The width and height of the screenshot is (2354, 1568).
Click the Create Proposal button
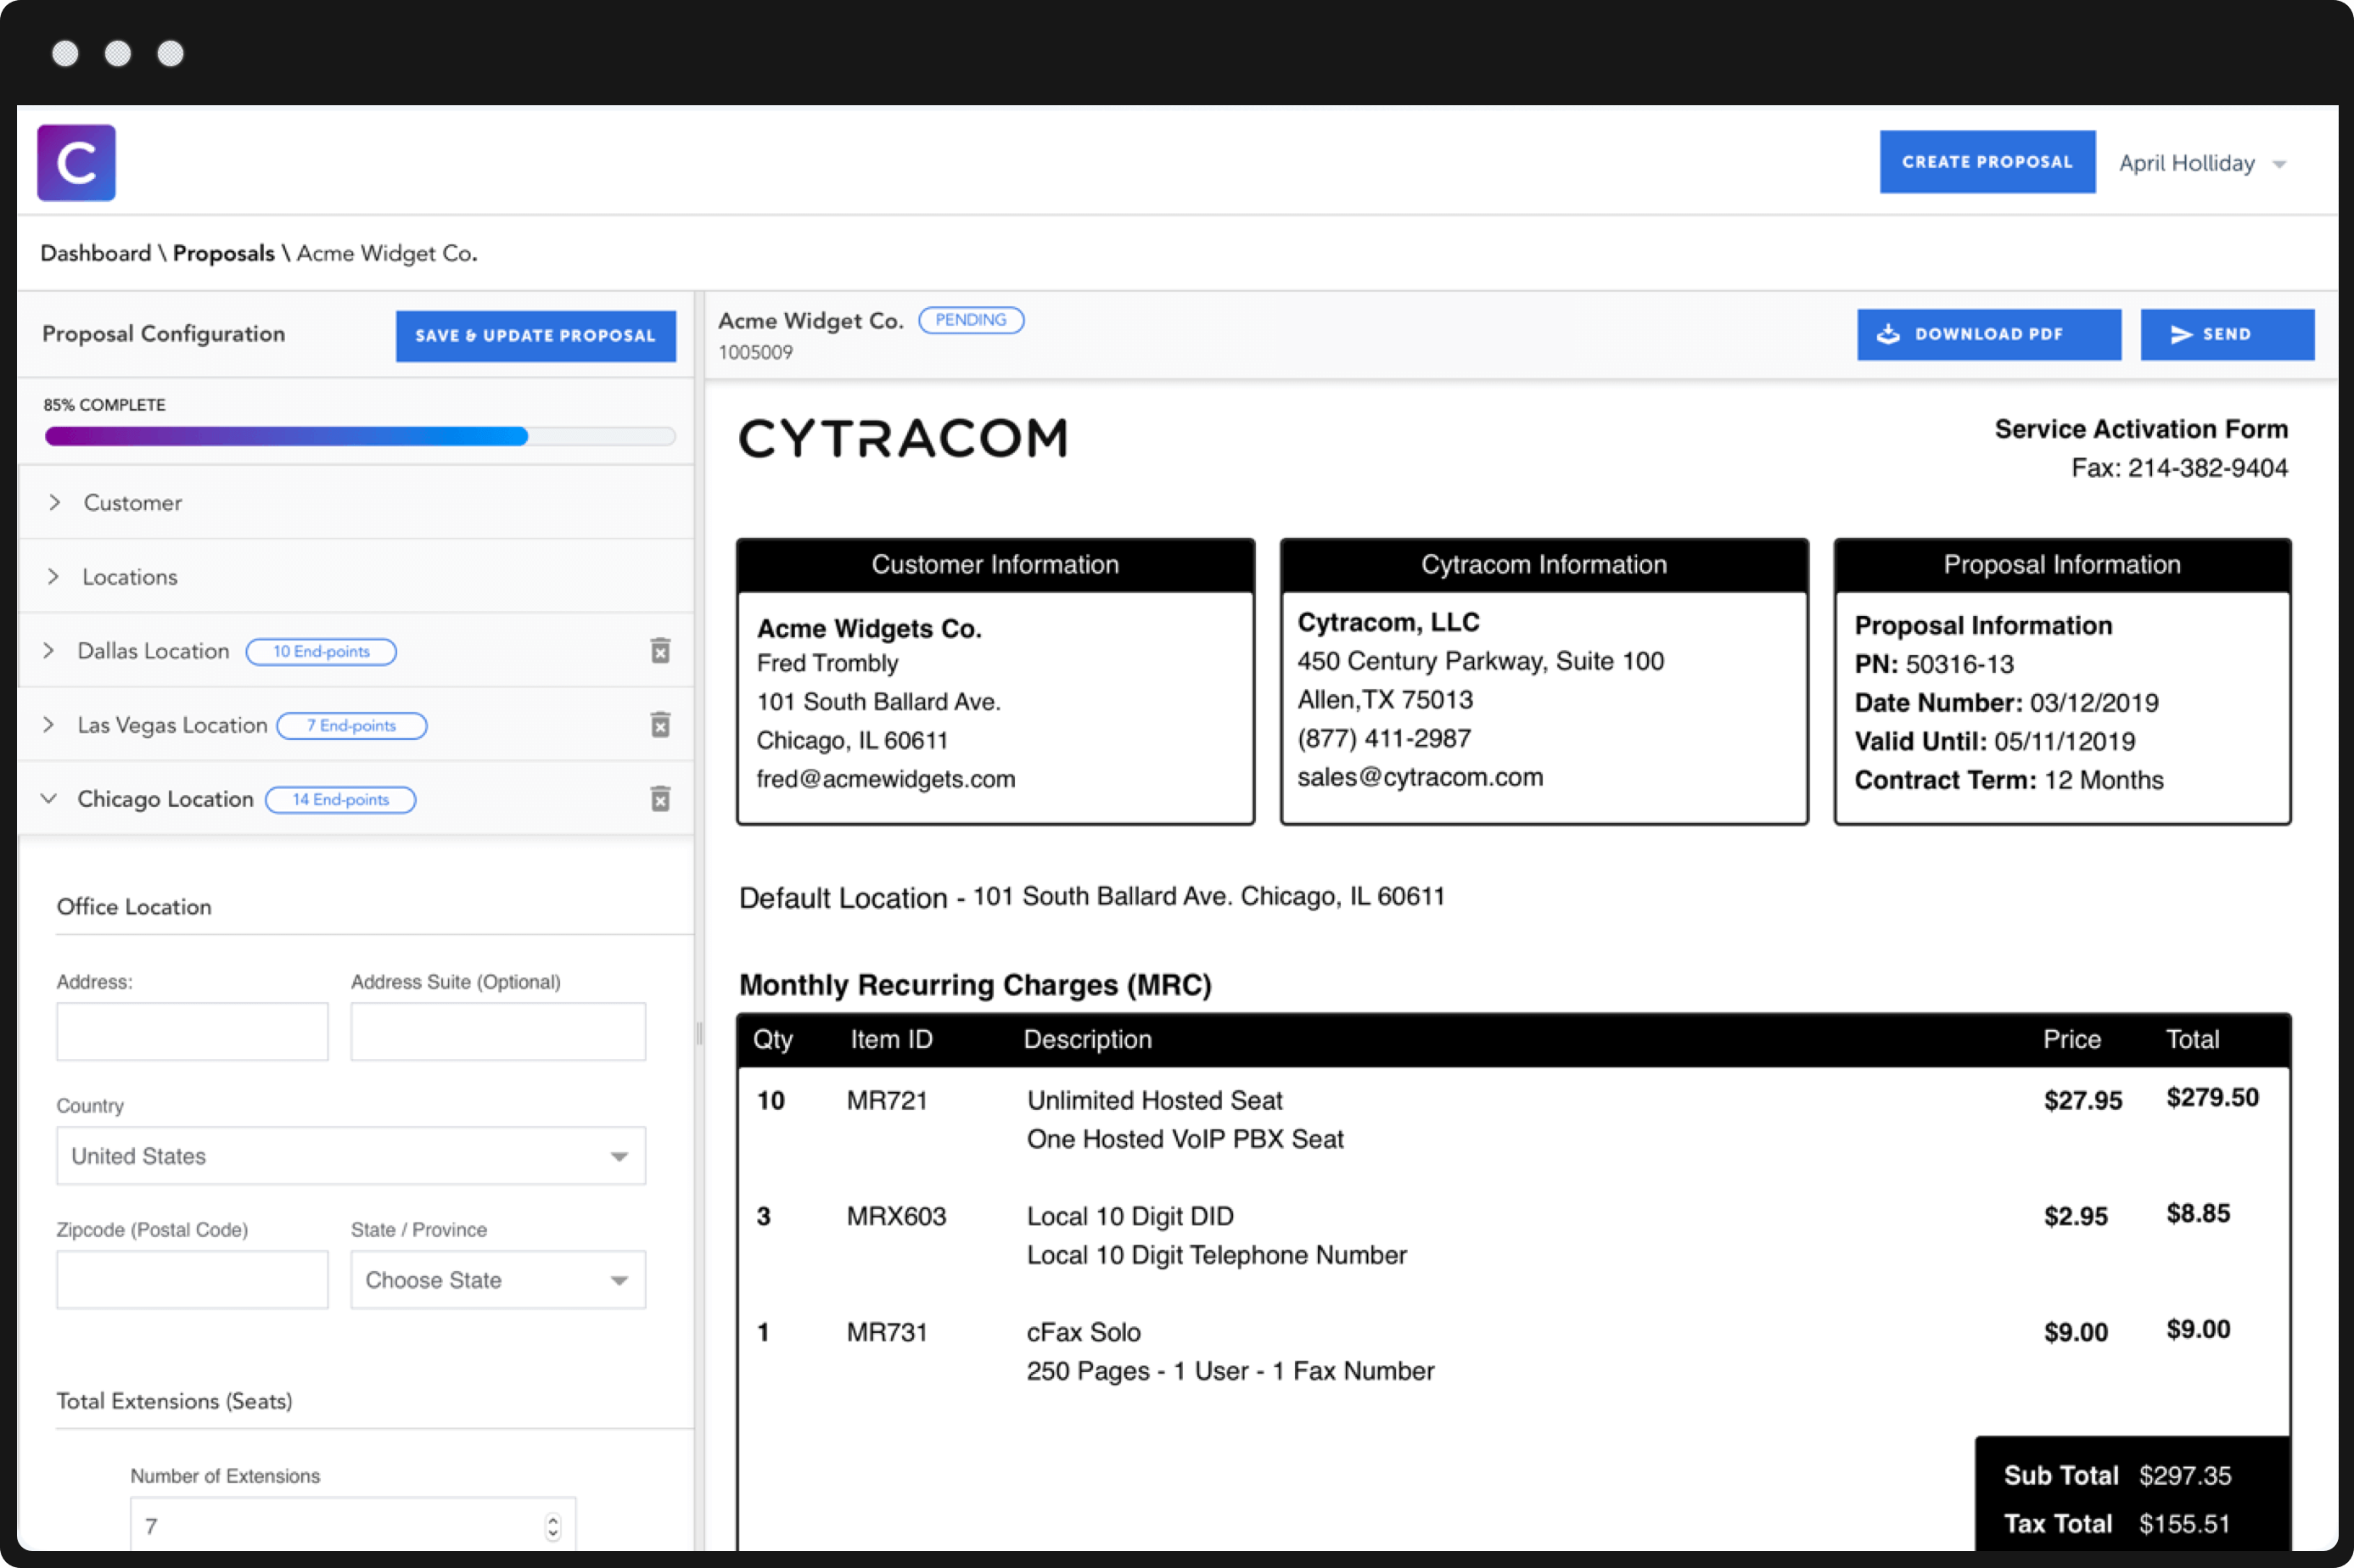click(1987, 162)
